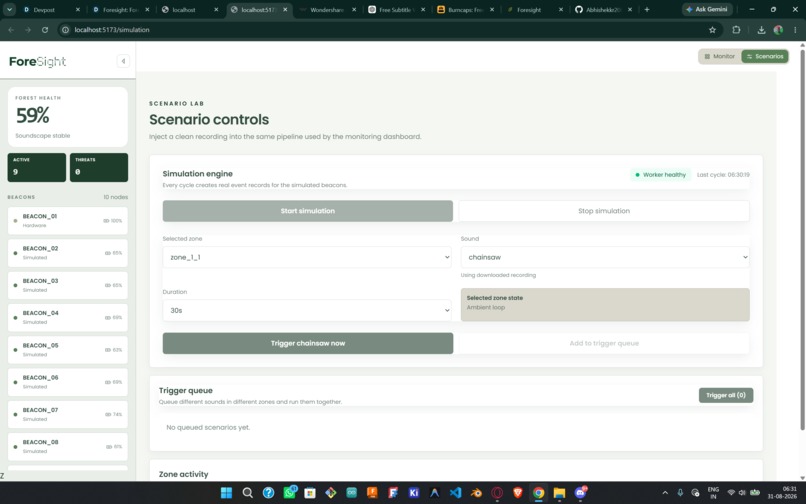Click the bookmark star icon in address bar
The width and height of the screenshot is (806, 504).
712,30
